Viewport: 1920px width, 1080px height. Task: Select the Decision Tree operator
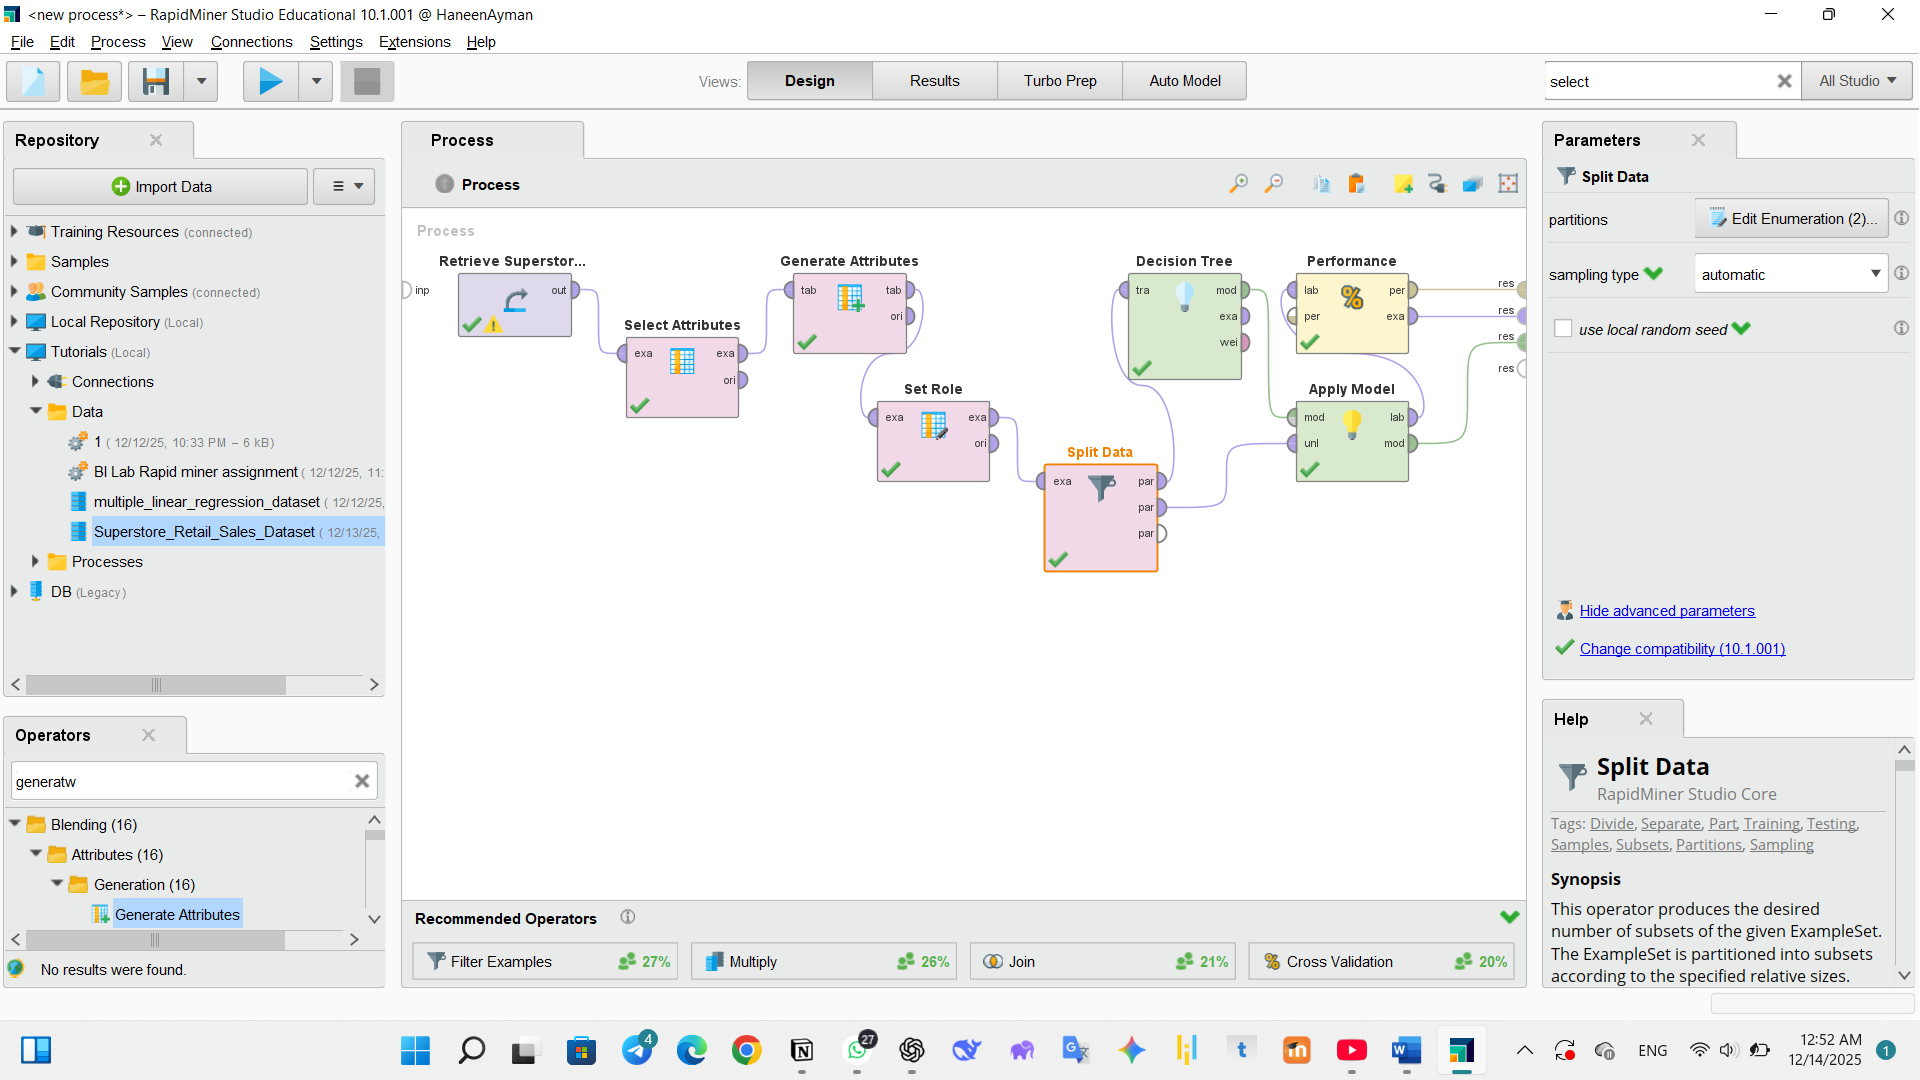(1185, 326)
